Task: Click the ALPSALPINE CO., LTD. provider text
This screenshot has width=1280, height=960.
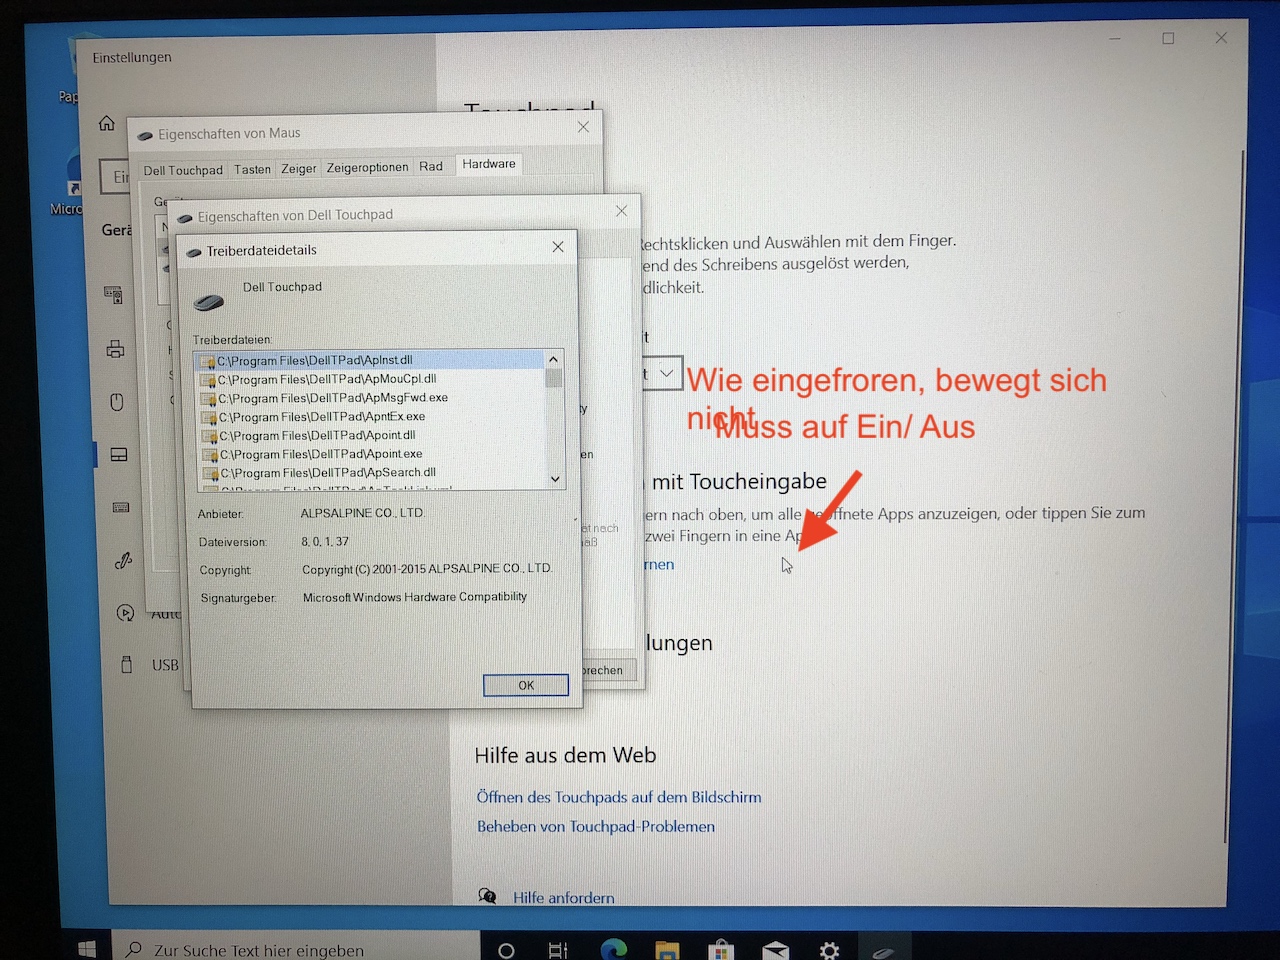Action: pyautogui.click(x=362, y=513)
